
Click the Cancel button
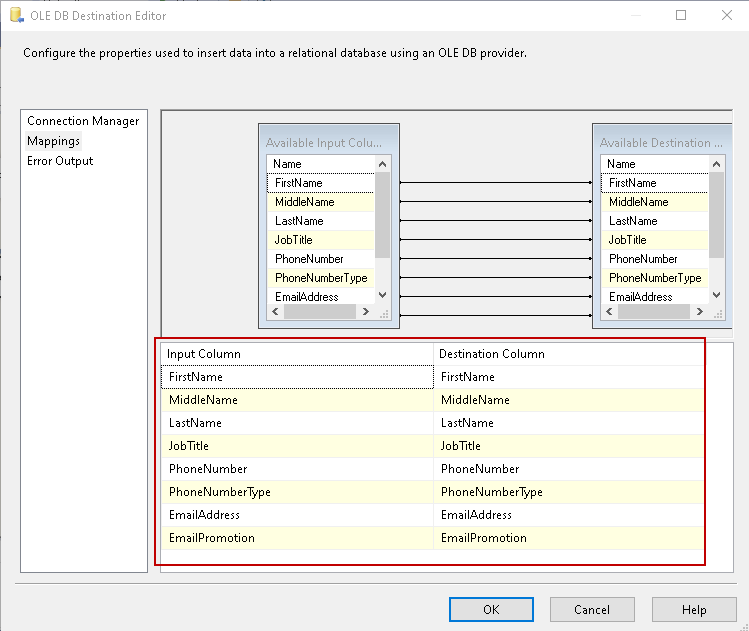click(592, 609)
